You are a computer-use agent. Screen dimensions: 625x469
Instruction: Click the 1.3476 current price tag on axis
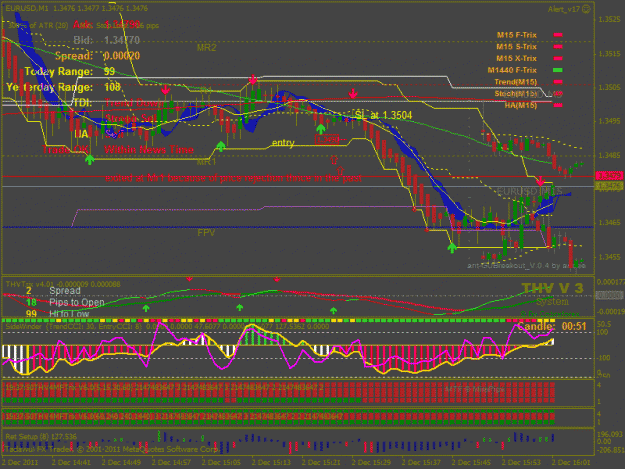pyautogui.click(x=609, y=186)
